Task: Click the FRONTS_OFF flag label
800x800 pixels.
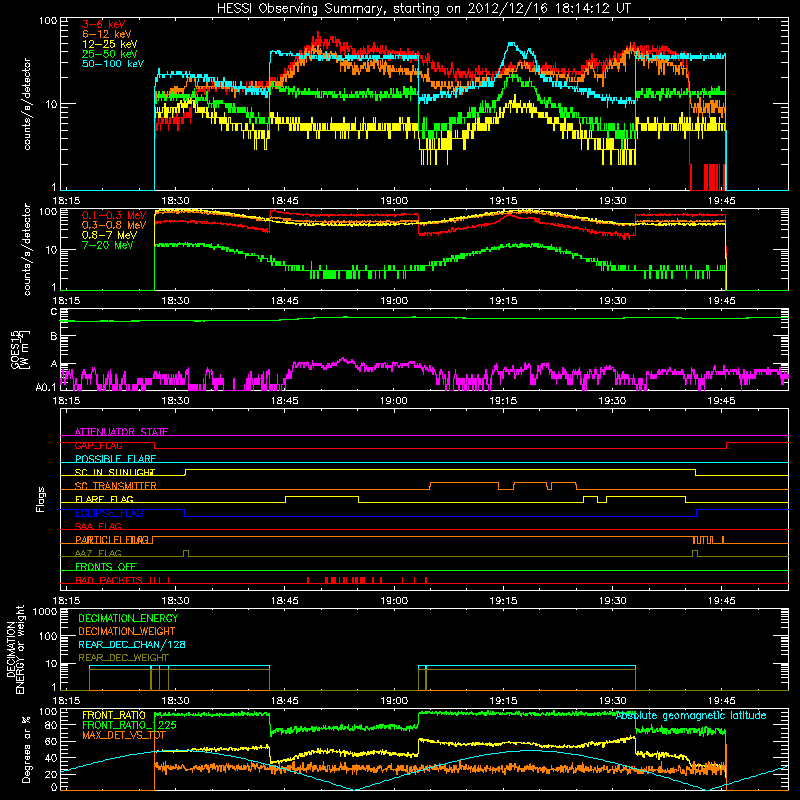Action: point(106,567)
